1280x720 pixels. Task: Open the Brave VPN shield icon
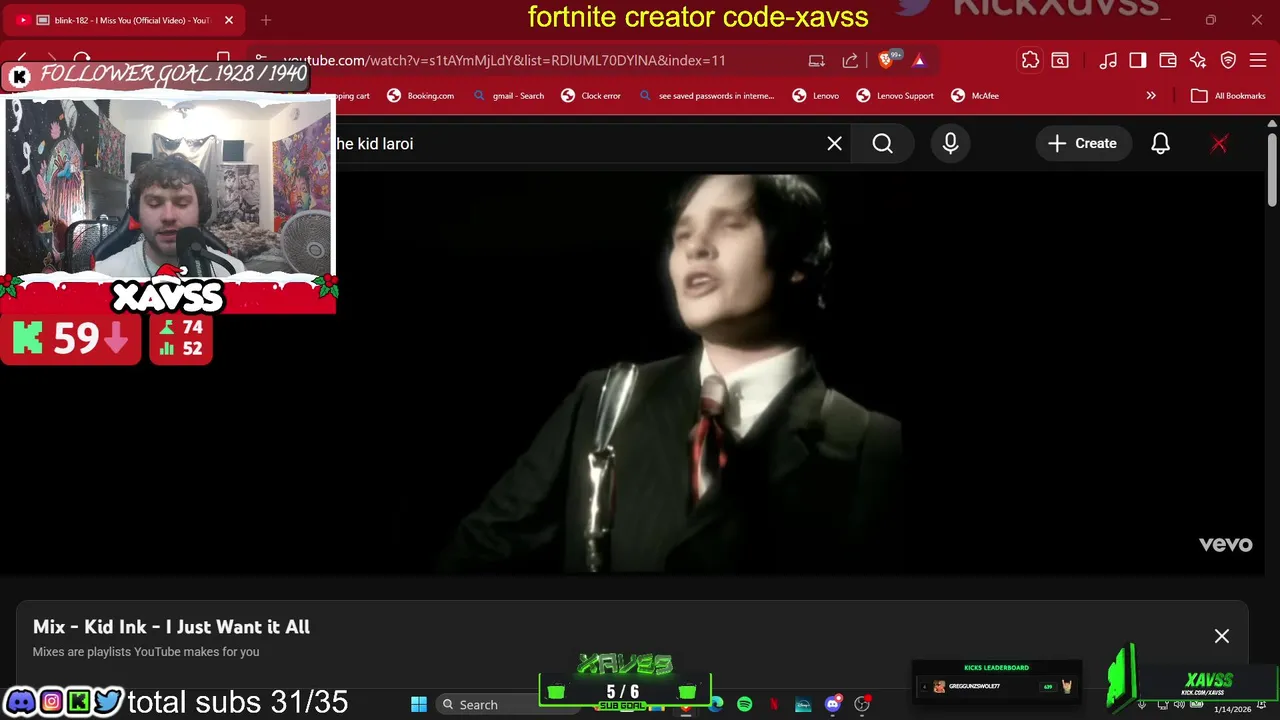pyautogui.click(x=1229, y=61)
